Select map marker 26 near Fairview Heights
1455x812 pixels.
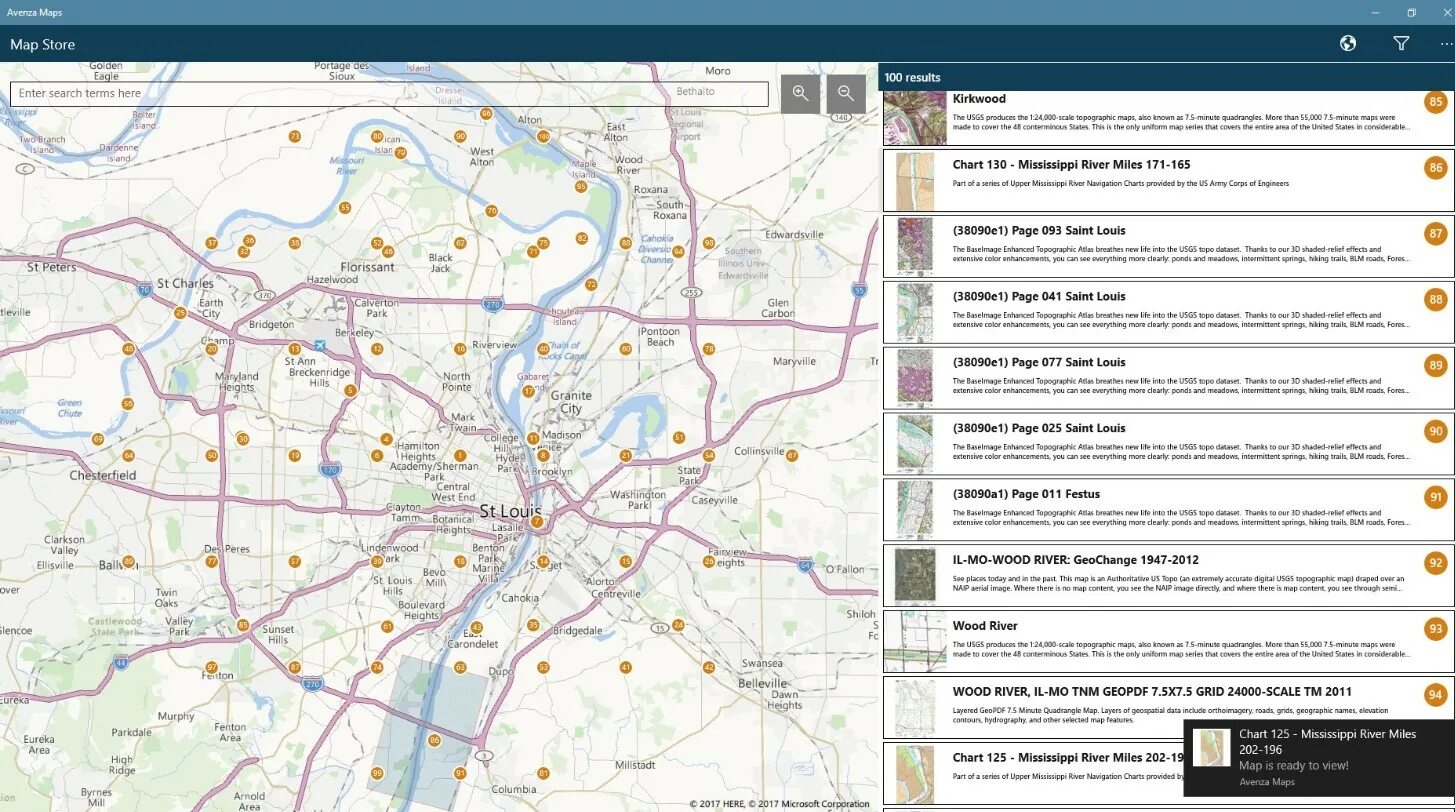click(708, 561)
